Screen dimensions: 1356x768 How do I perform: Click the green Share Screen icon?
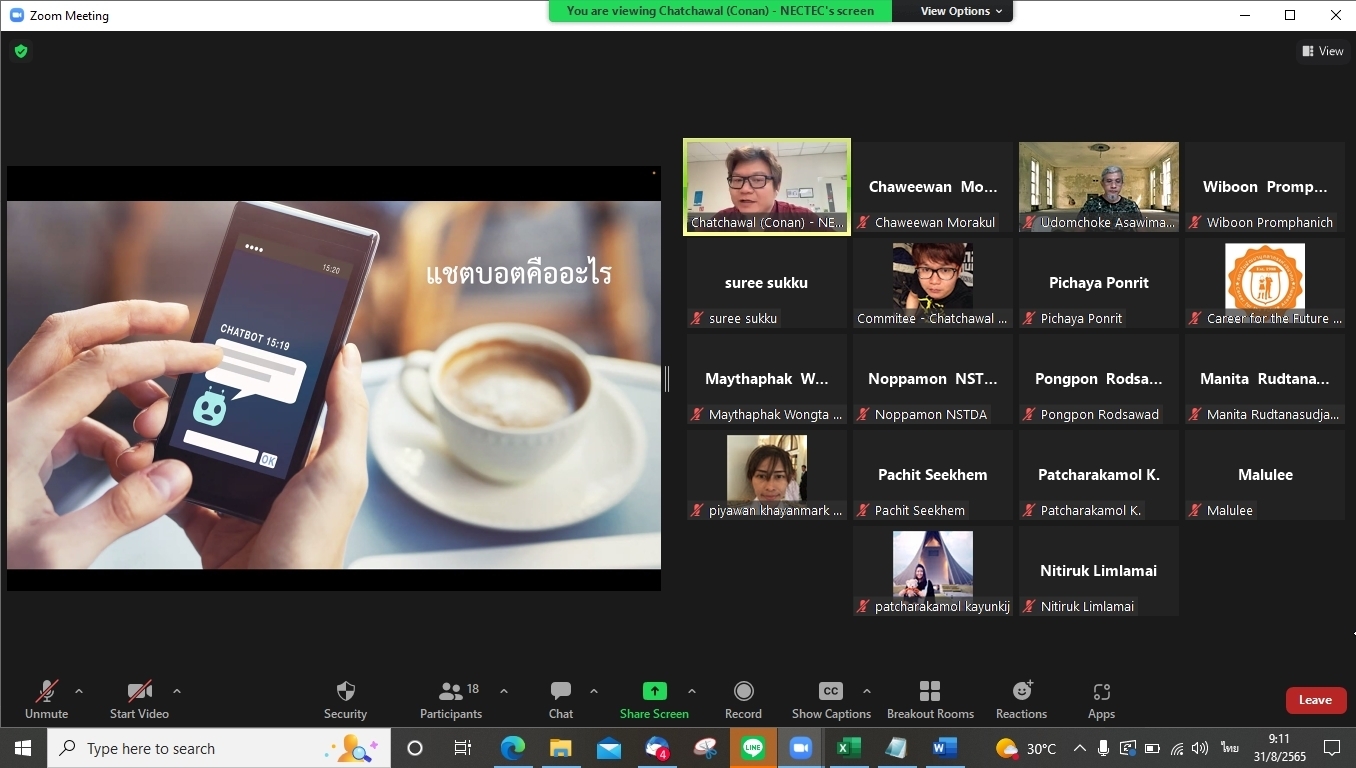pyautogui.click(x=654, y=691)
